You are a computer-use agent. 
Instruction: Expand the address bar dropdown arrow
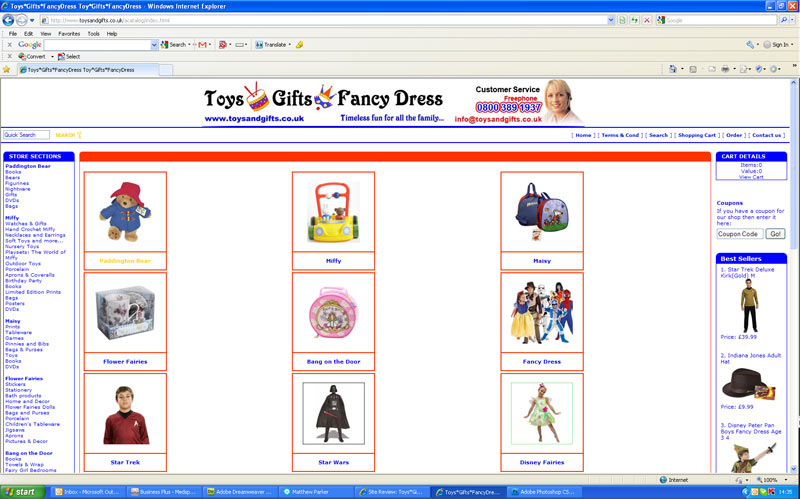click(610, 19)
